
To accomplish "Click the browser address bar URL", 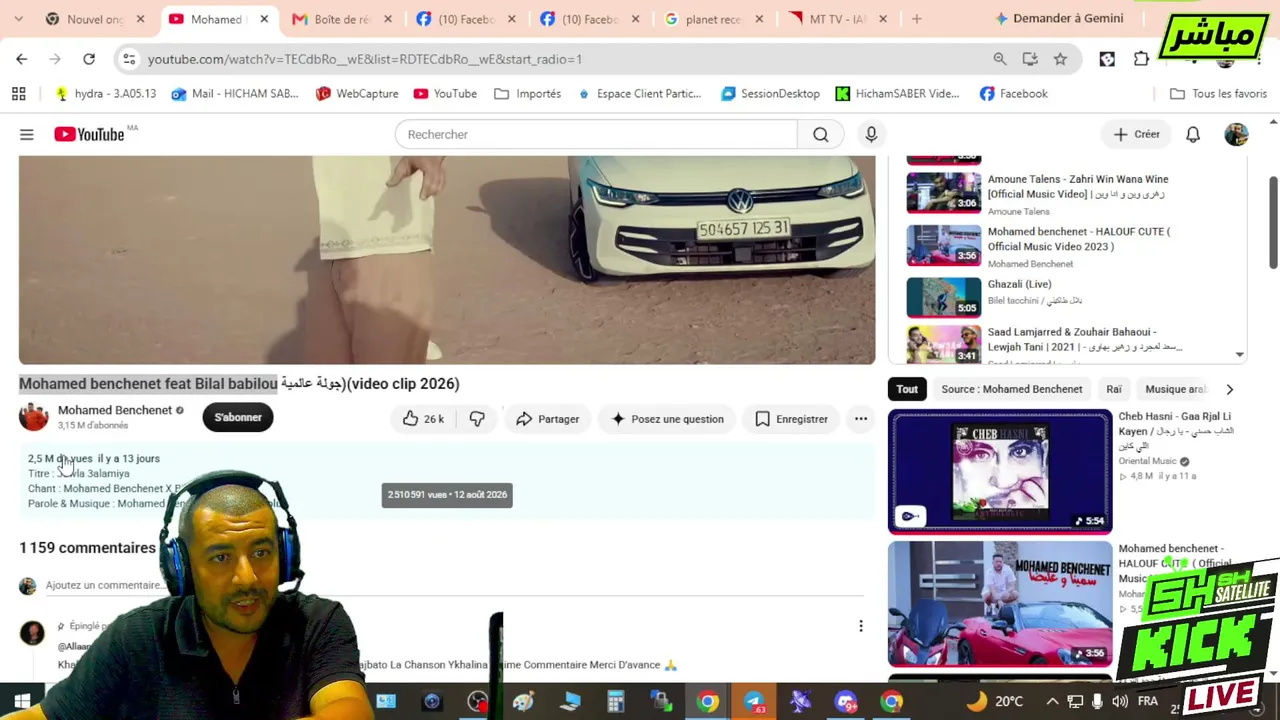I will tap(364, 59).
